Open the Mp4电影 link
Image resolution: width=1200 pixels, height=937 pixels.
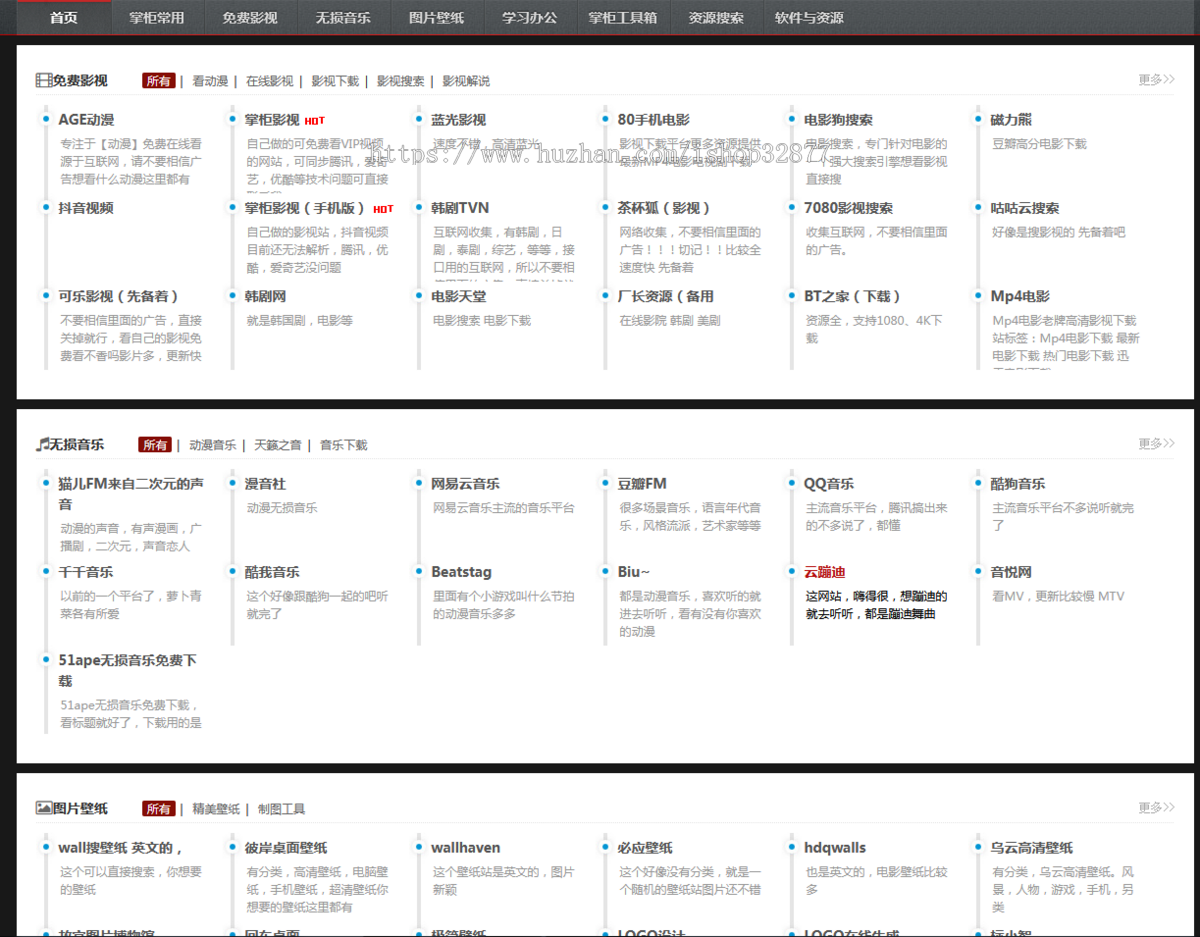point(1020,296)
